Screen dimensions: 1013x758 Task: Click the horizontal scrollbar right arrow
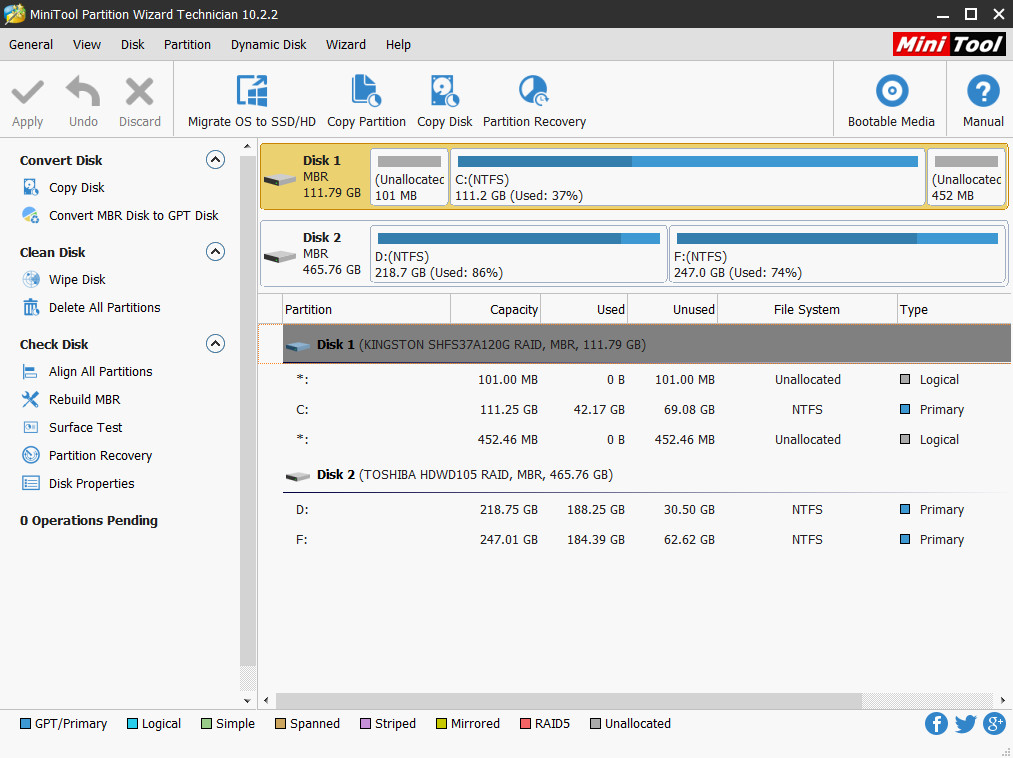pos(1003,700)
